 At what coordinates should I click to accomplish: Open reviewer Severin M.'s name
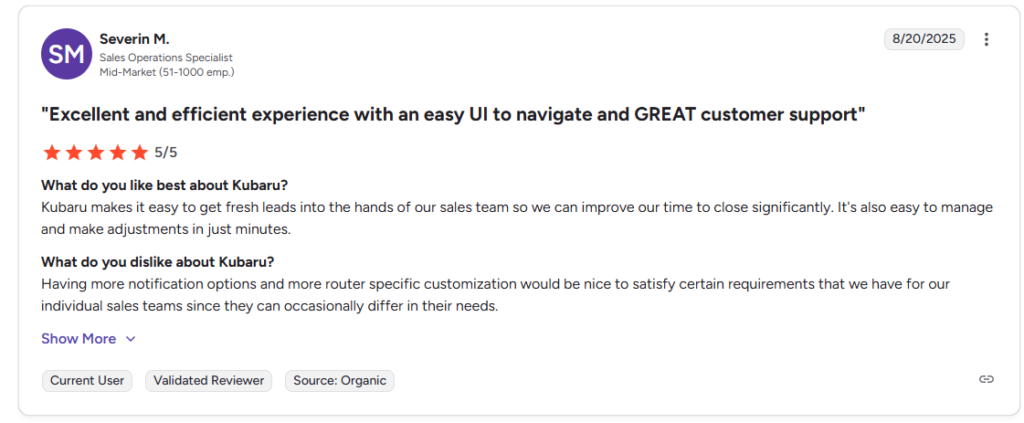(x=134, y=39)
